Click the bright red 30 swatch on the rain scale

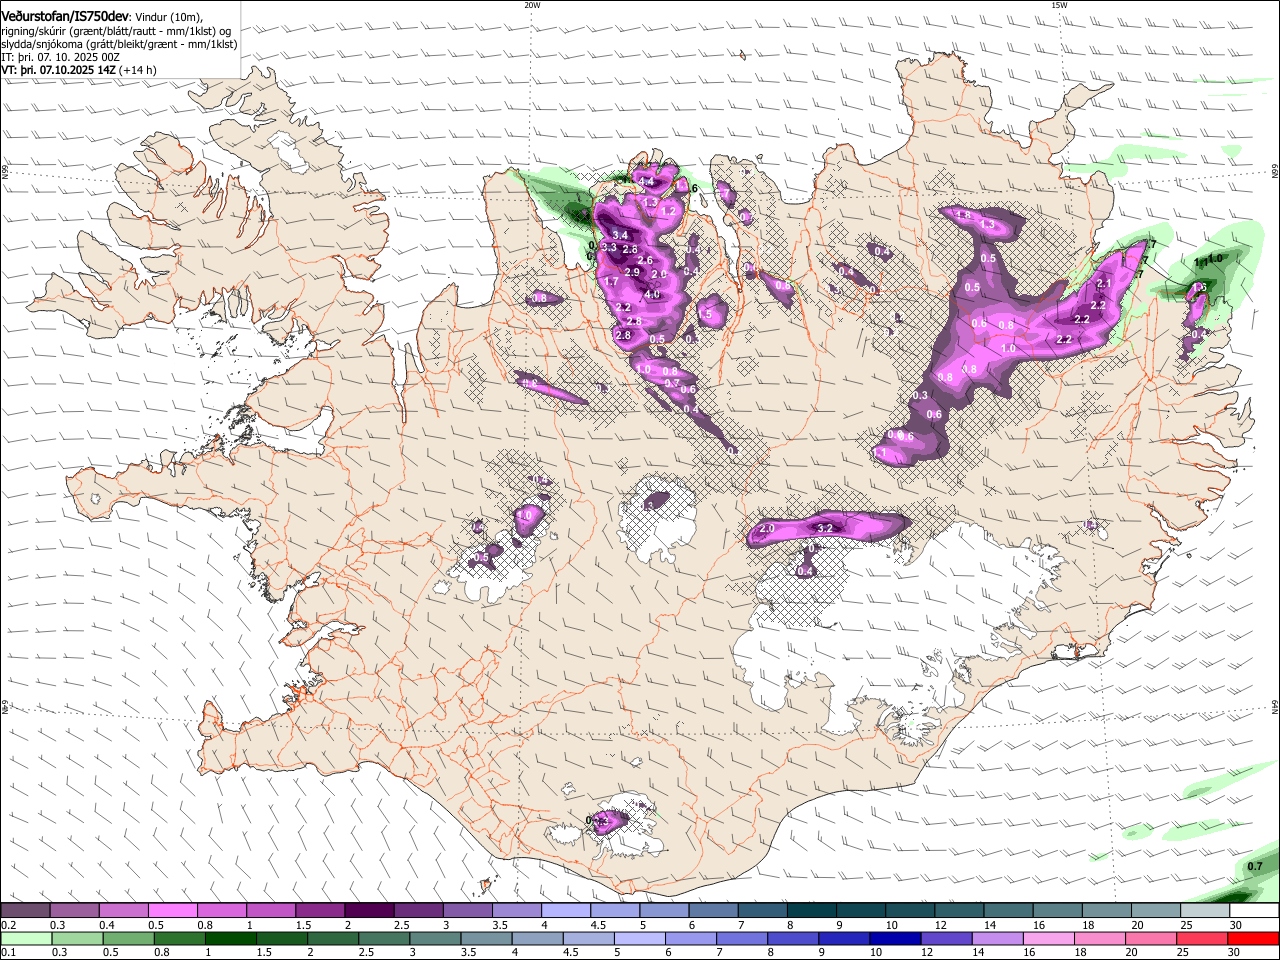pyautogui.click(x=1254, y=939)
